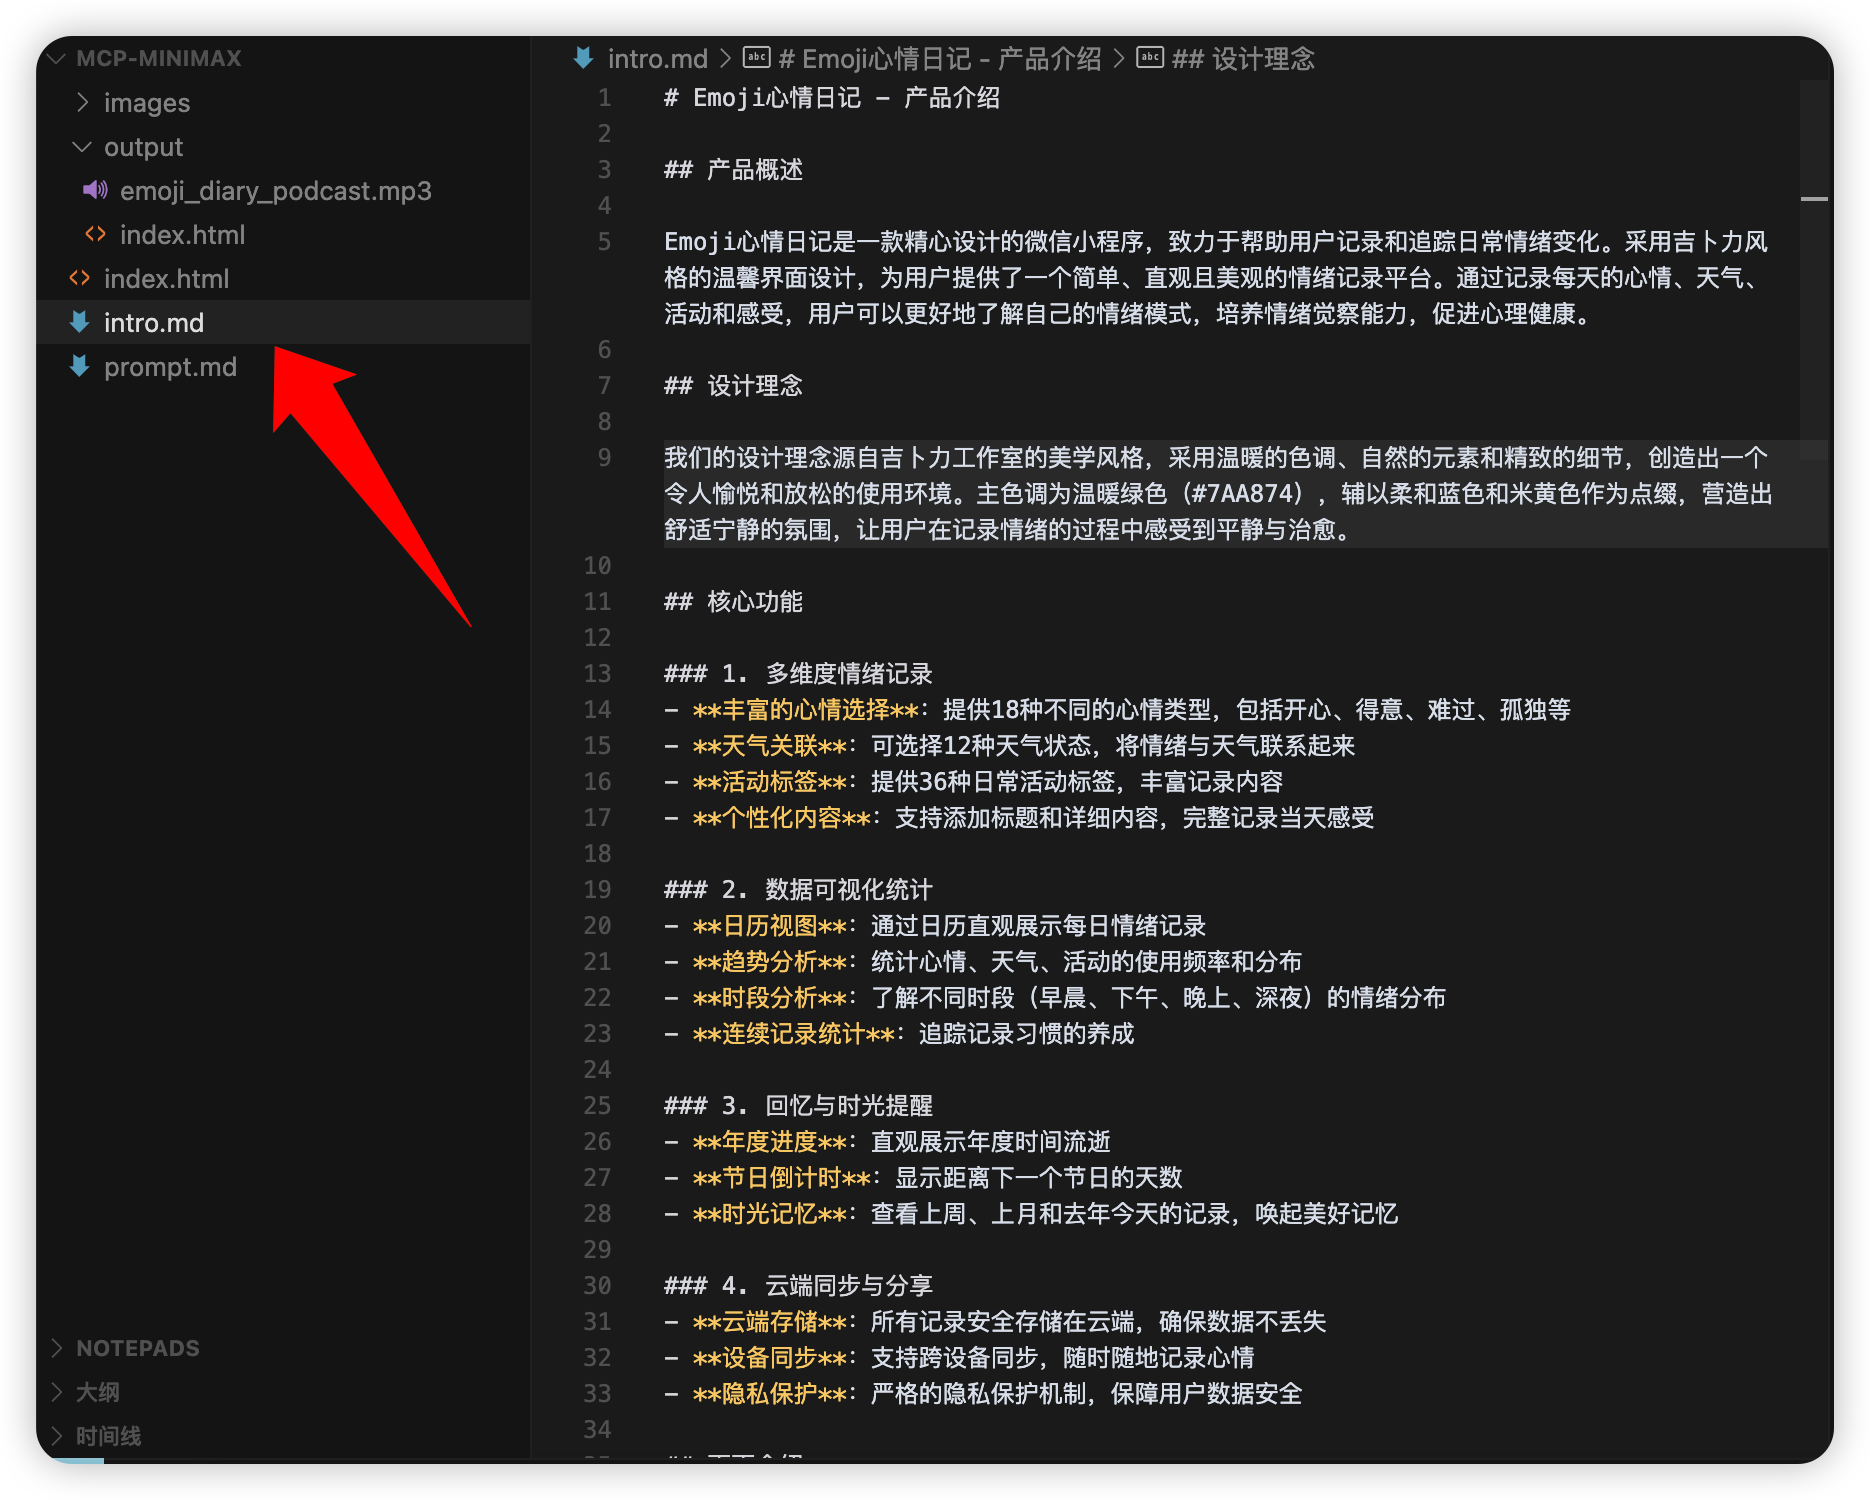
Task: Click line number 19 in gutter
Action: click(597, 890)
